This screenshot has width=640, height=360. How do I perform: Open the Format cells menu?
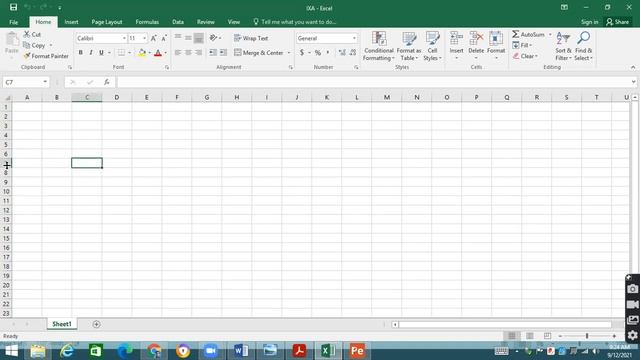tap(496, 45)
